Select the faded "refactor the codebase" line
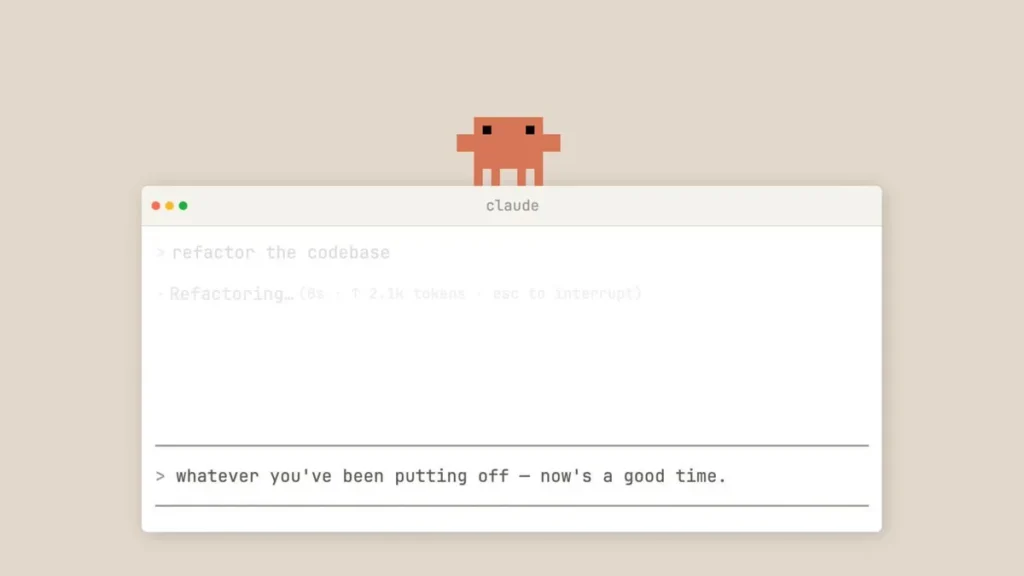This screenshot has height=576, width=1024. 281,253
